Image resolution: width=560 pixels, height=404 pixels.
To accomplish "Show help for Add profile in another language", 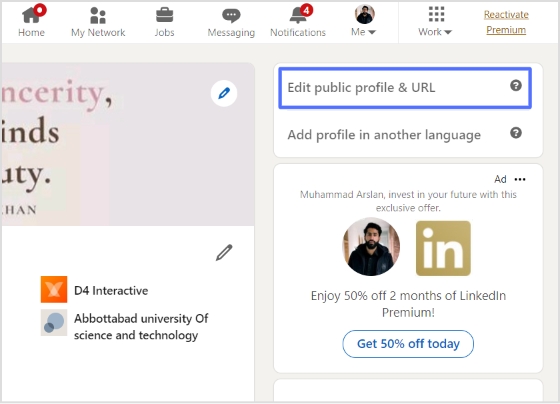I will (x=516, y=133).
